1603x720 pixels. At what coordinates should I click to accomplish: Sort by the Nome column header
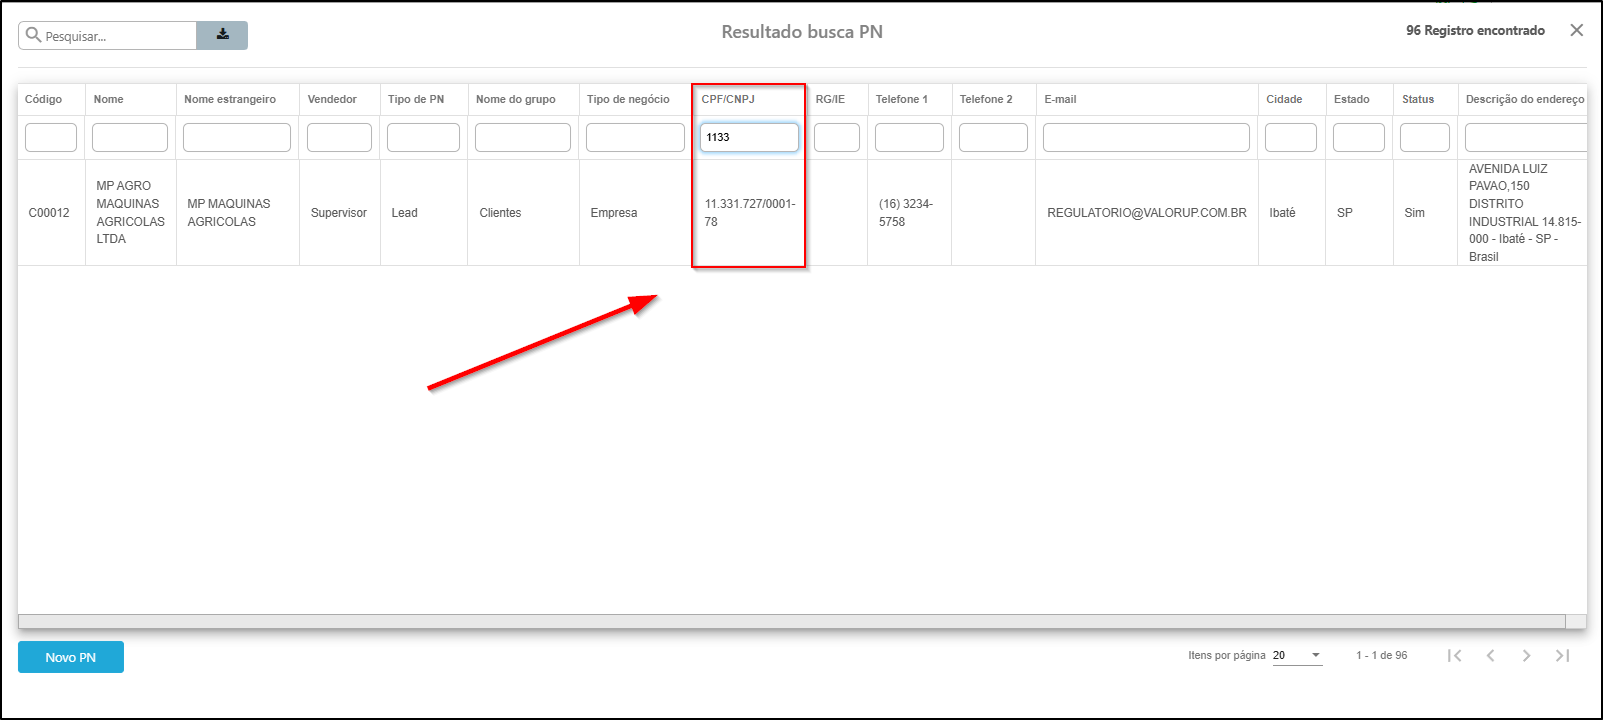point(109,99)
